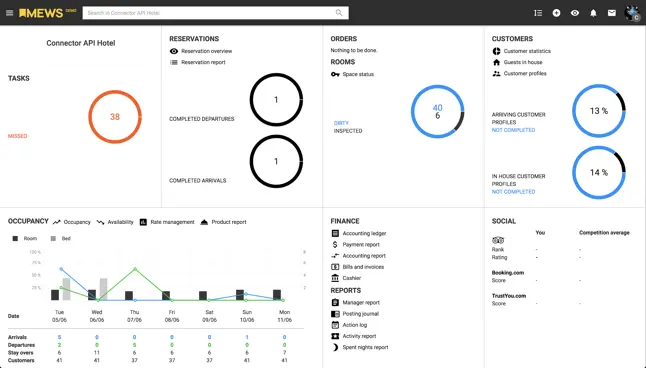Click the Cashier bank icon
The height and width of the screenshot is (368, 646).
coord(335,278)
